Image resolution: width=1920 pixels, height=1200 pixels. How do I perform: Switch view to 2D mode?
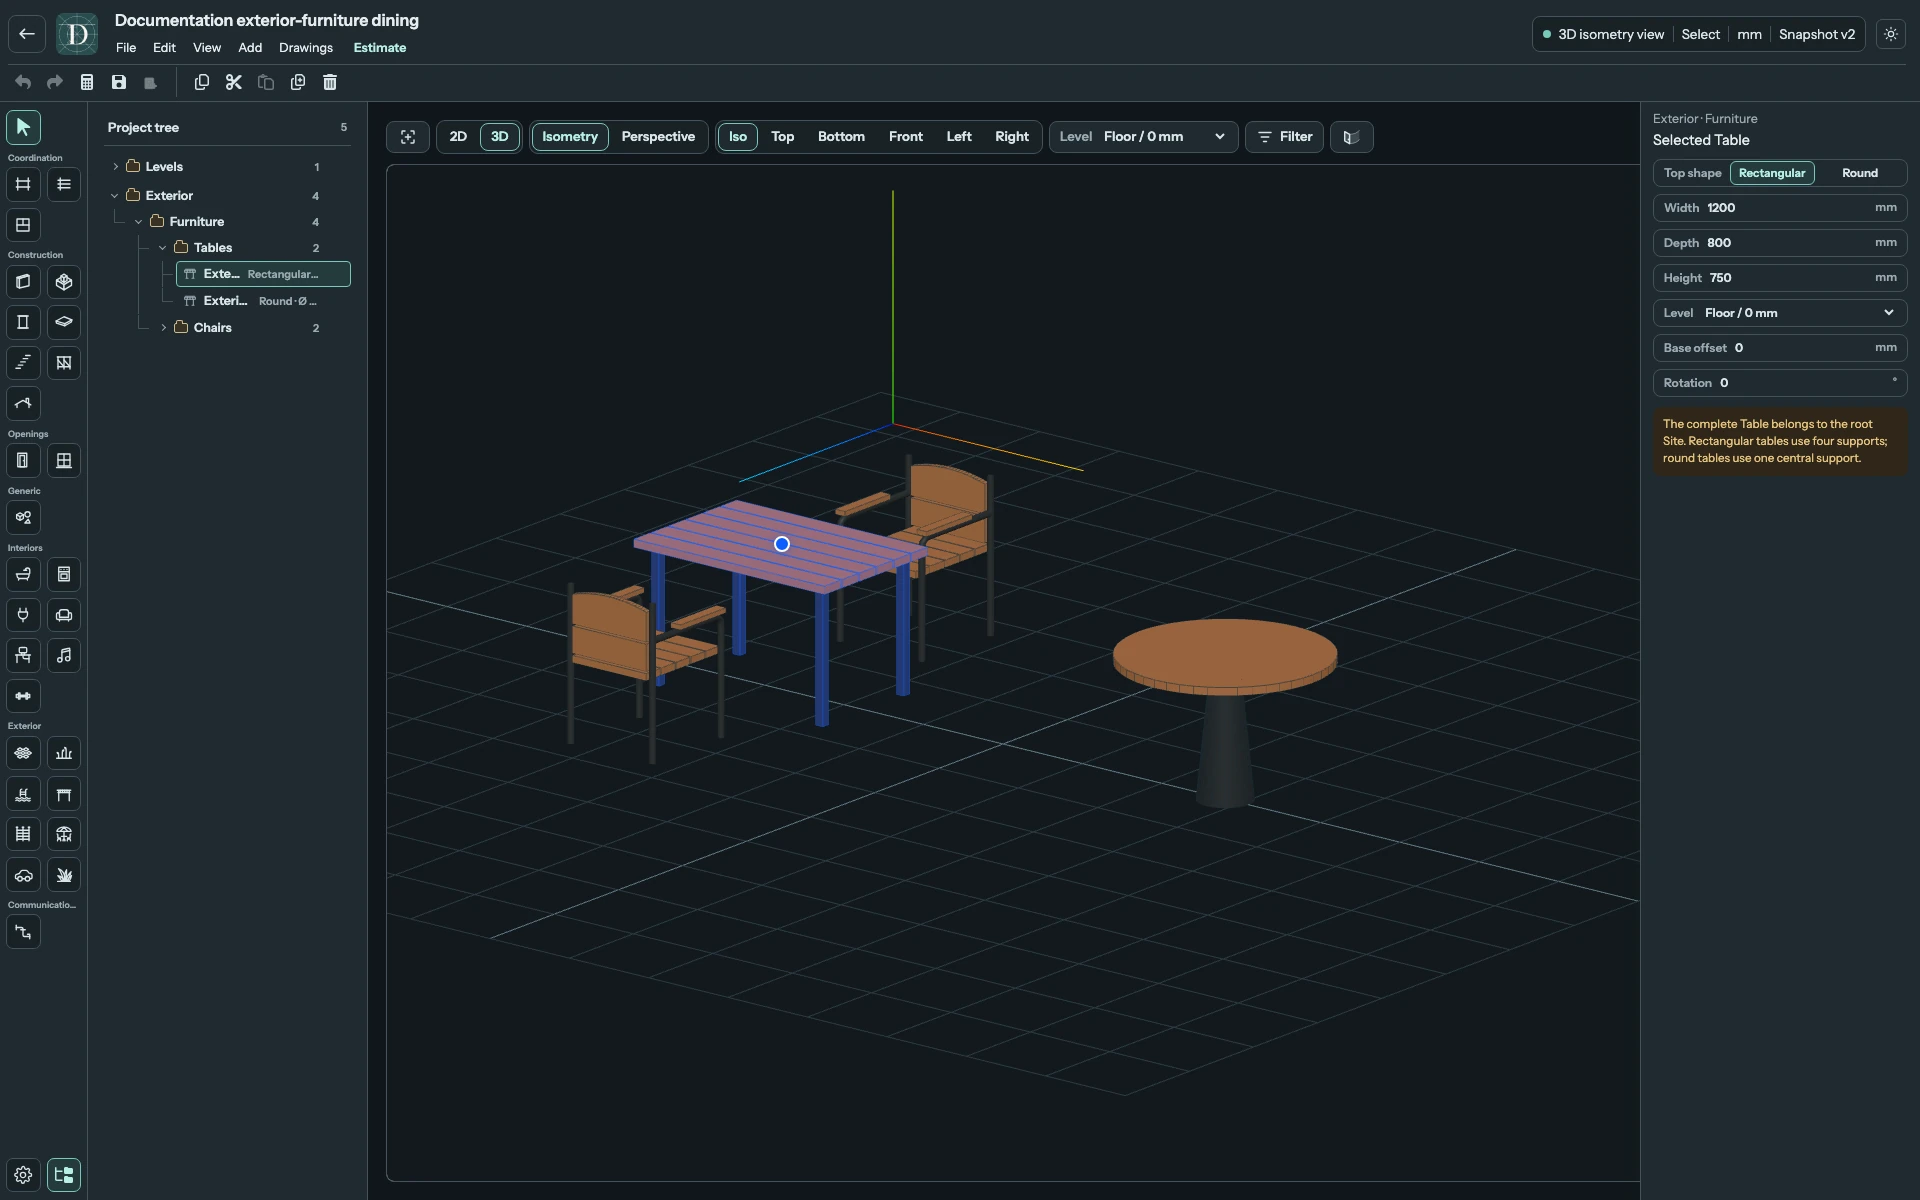458,137
